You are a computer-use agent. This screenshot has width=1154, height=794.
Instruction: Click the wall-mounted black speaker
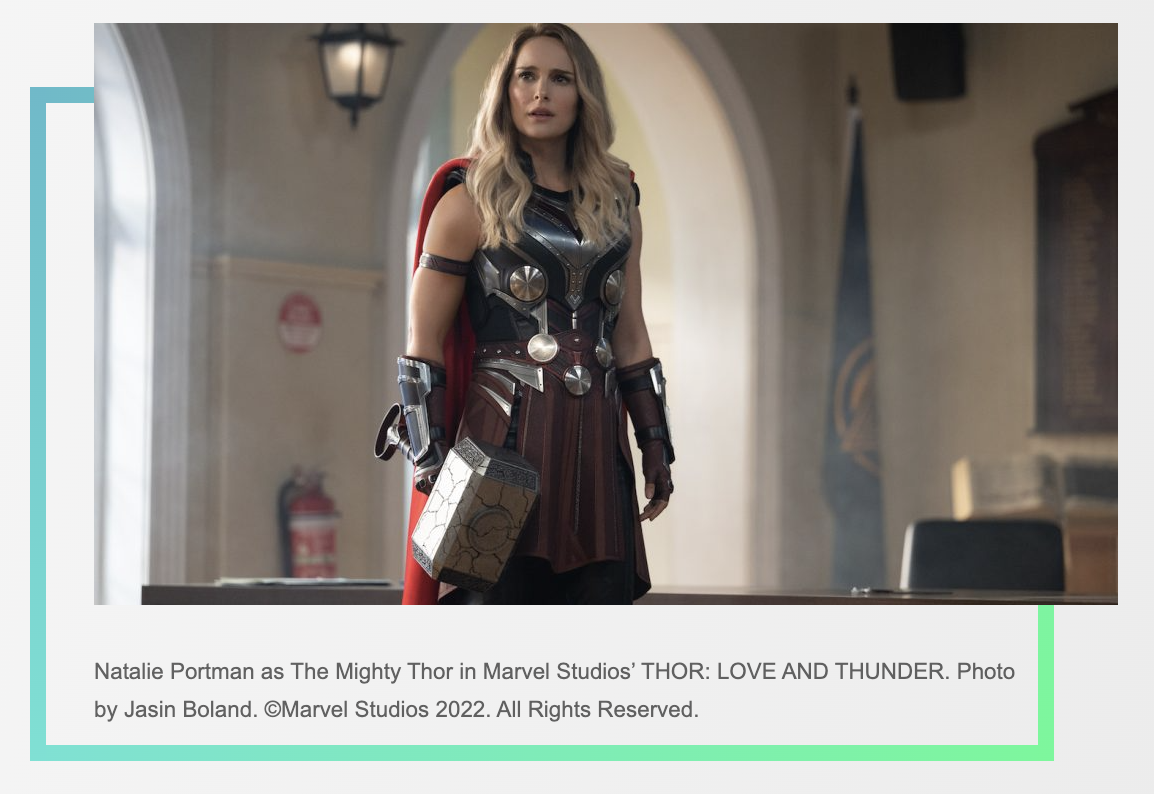(927, 61)
